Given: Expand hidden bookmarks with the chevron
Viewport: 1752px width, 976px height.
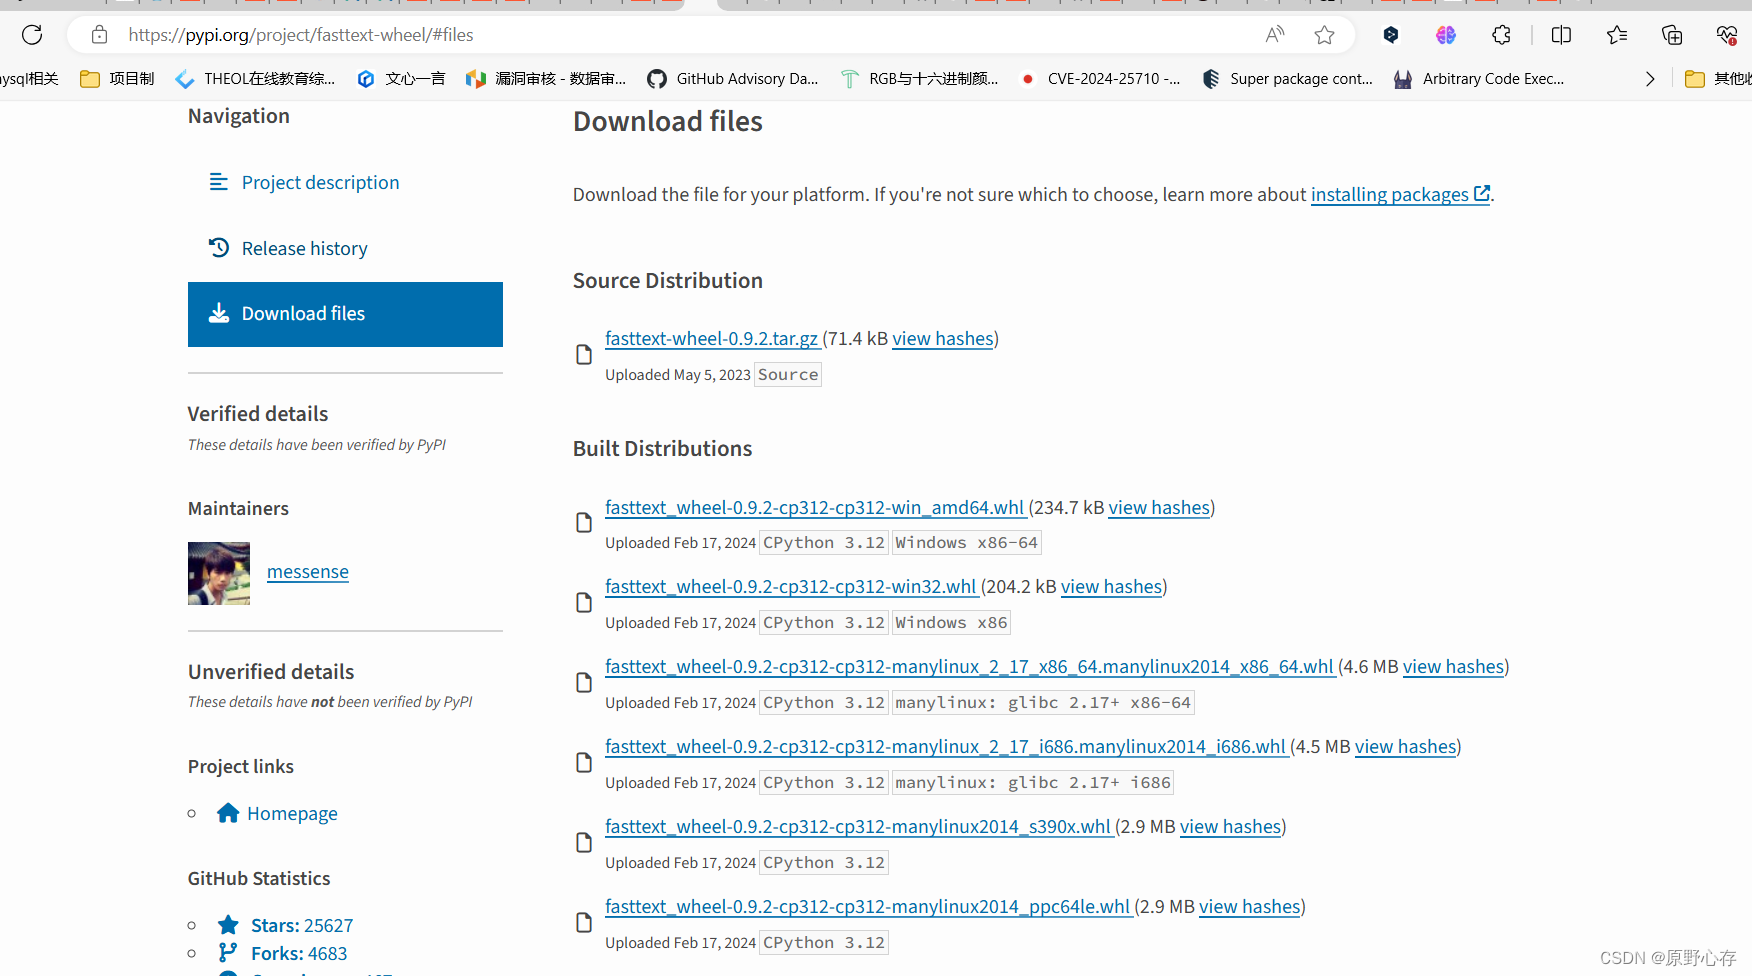Looking at the screenshot, I should (x=1650, y=79).
